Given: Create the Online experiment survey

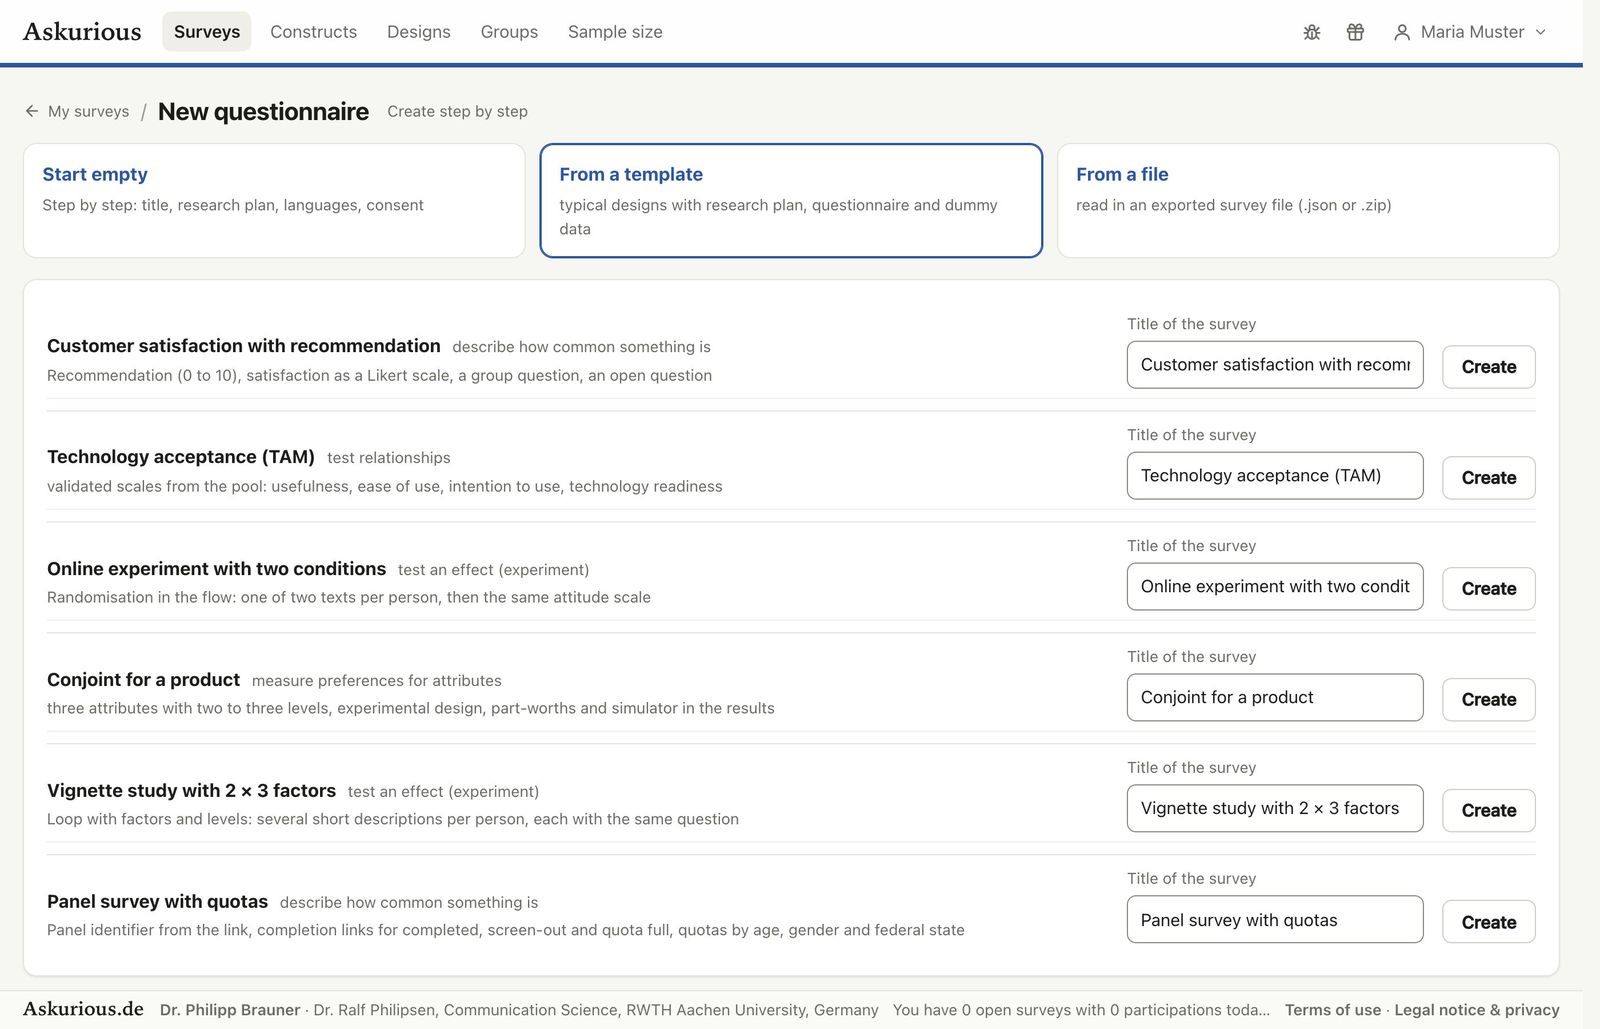Looking at the screenshot, I should coord(1488,588).
